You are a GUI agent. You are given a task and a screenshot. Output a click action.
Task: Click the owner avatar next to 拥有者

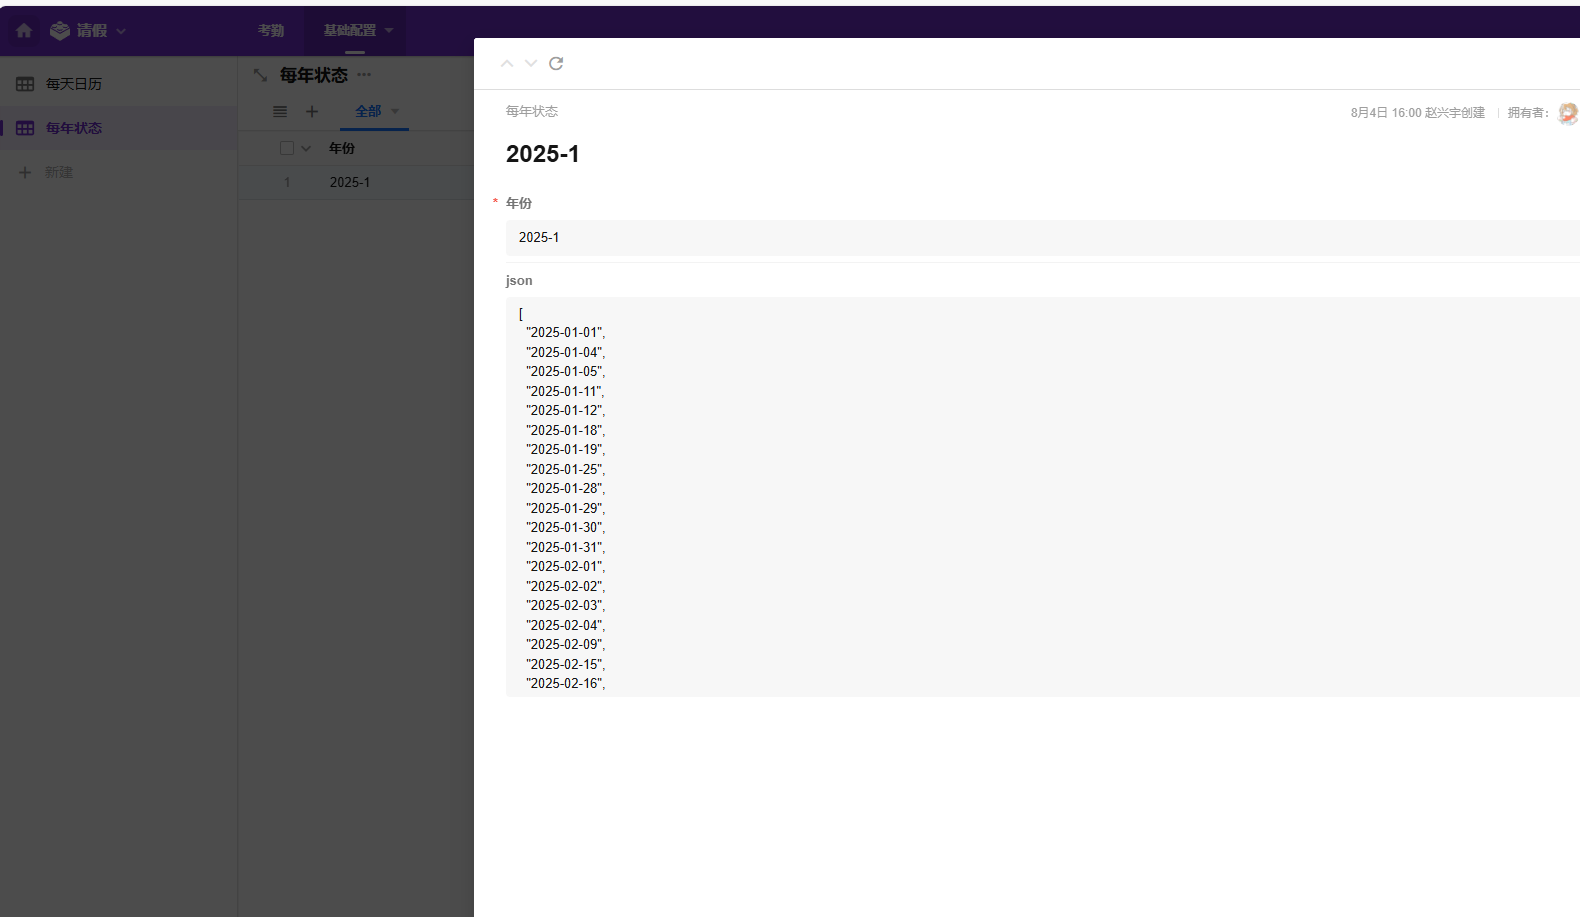click(1567, 113)
